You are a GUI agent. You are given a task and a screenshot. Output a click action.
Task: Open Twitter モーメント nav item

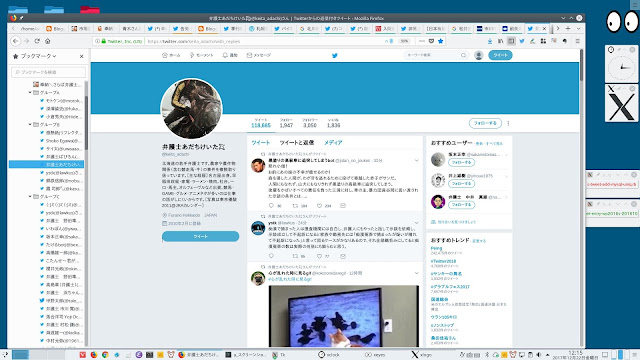tap(201, 55)
